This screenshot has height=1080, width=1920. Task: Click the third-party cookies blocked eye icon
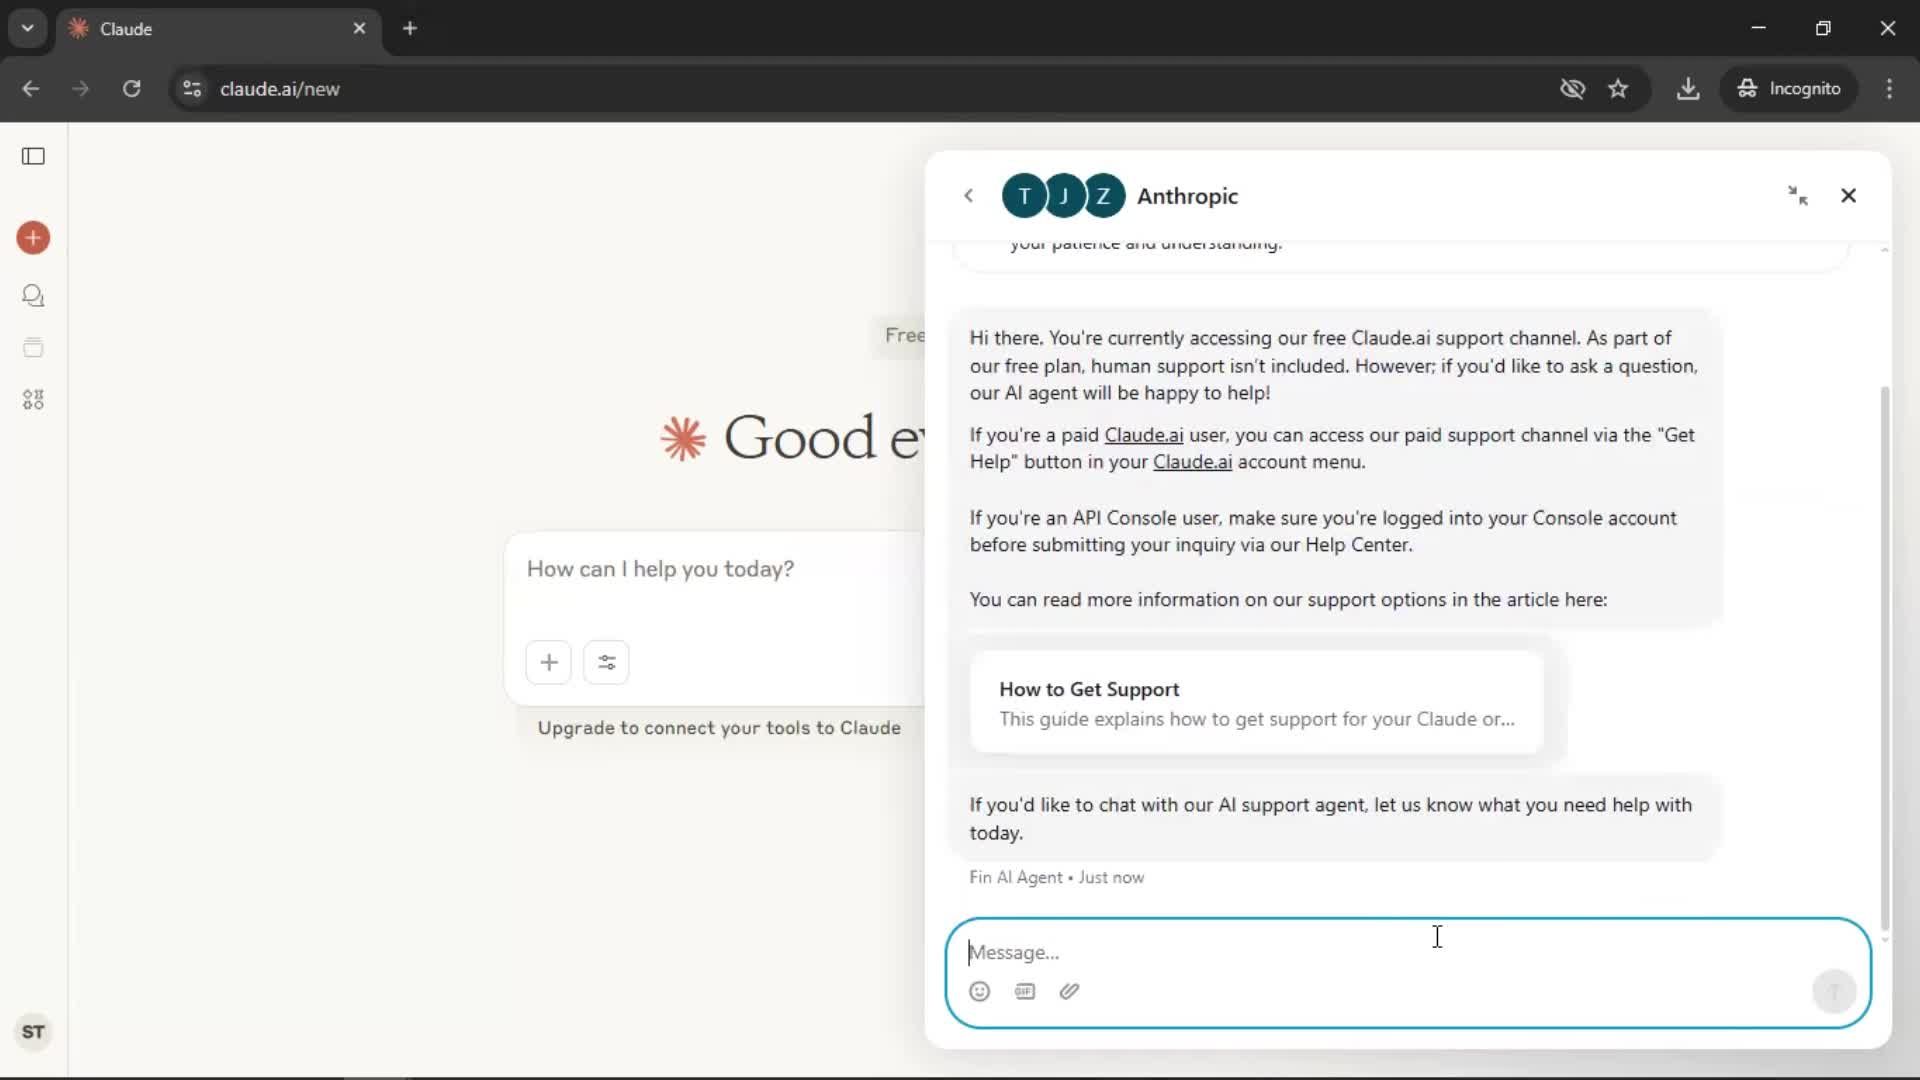point(1572,89)
